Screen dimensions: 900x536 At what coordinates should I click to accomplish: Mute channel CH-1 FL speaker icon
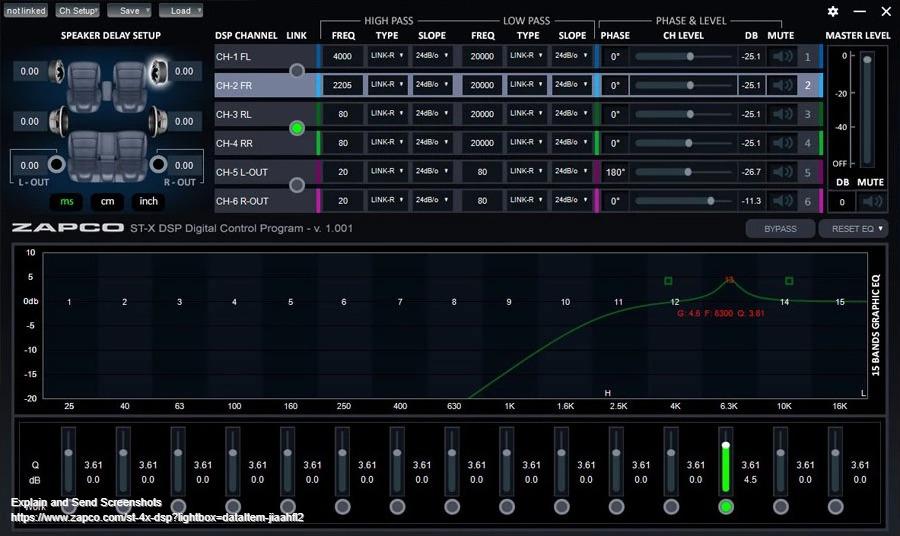click(782, 57)
